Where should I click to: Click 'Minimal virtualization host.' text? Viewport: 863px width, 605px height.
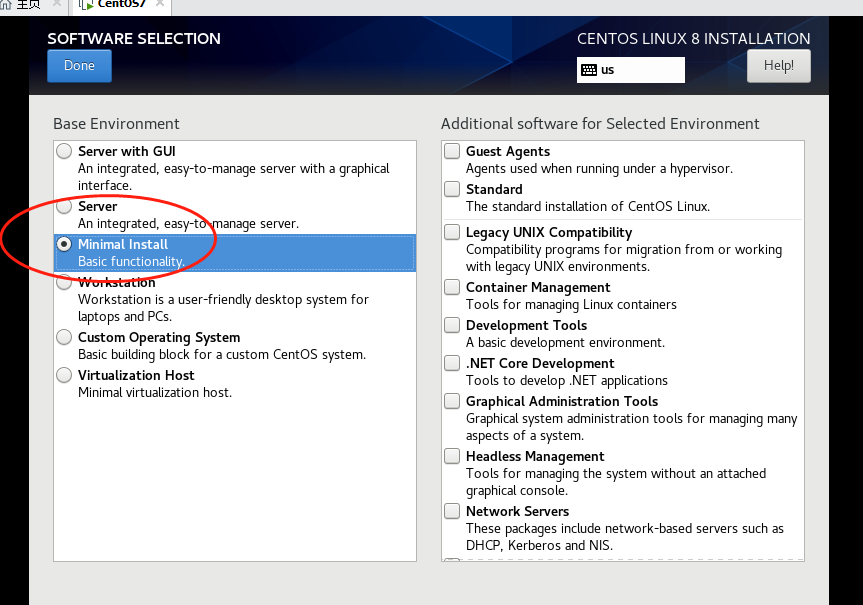pos(155,393)
